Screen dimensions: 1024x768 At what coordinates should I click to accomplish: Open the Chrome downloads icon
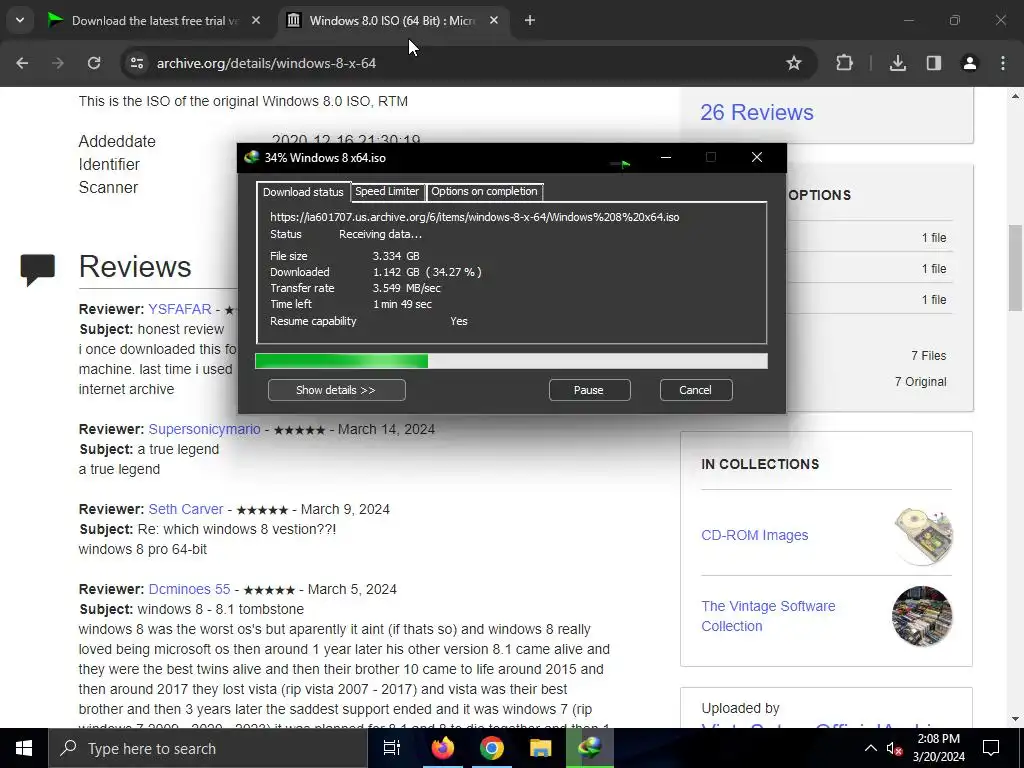click(x=898, y=63)
